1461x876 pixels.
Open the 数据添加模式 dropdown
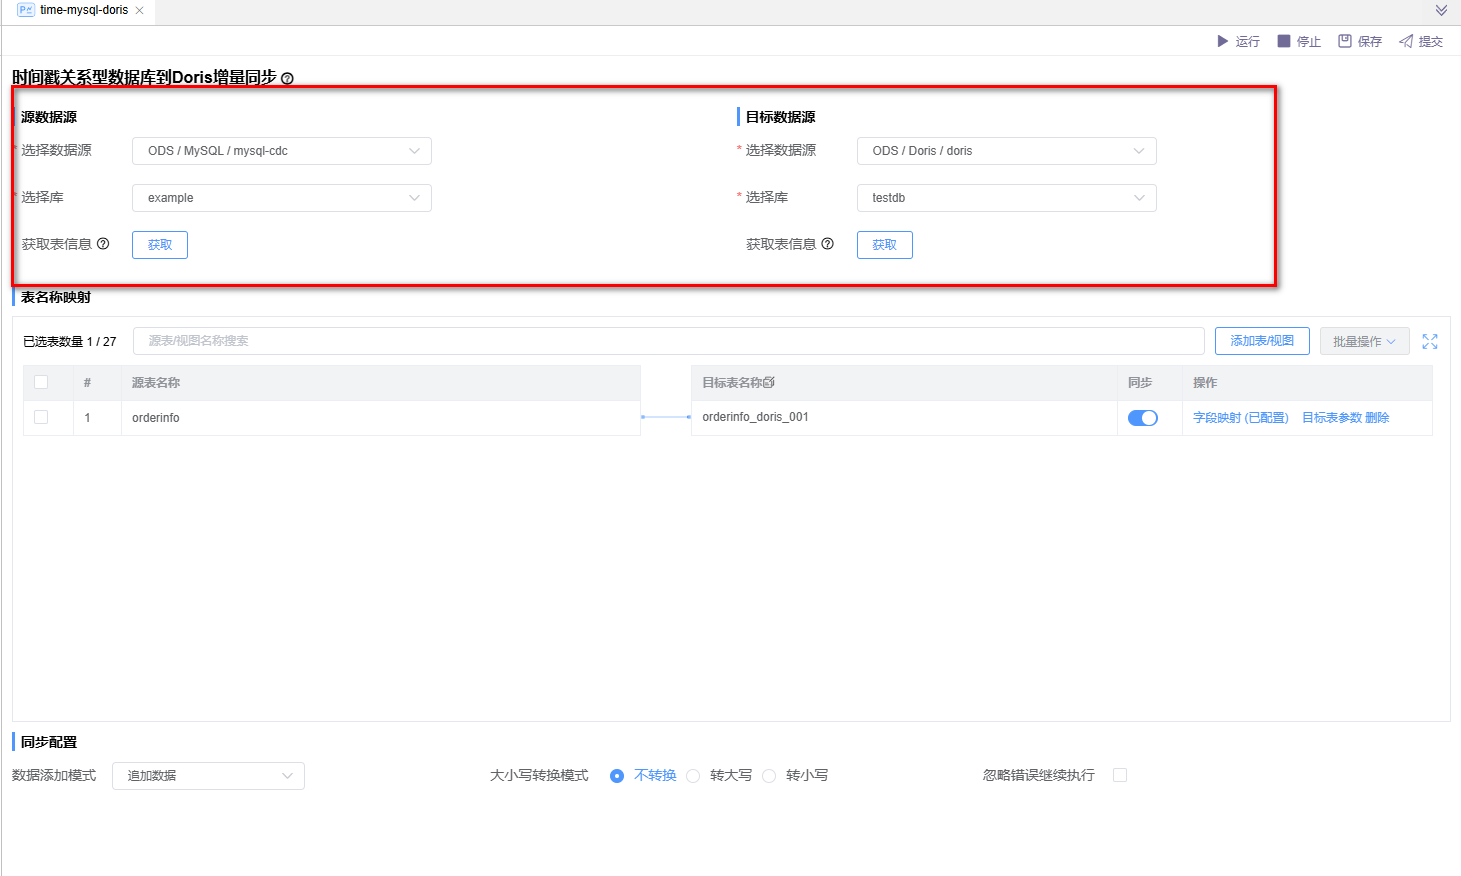[208, 776]
